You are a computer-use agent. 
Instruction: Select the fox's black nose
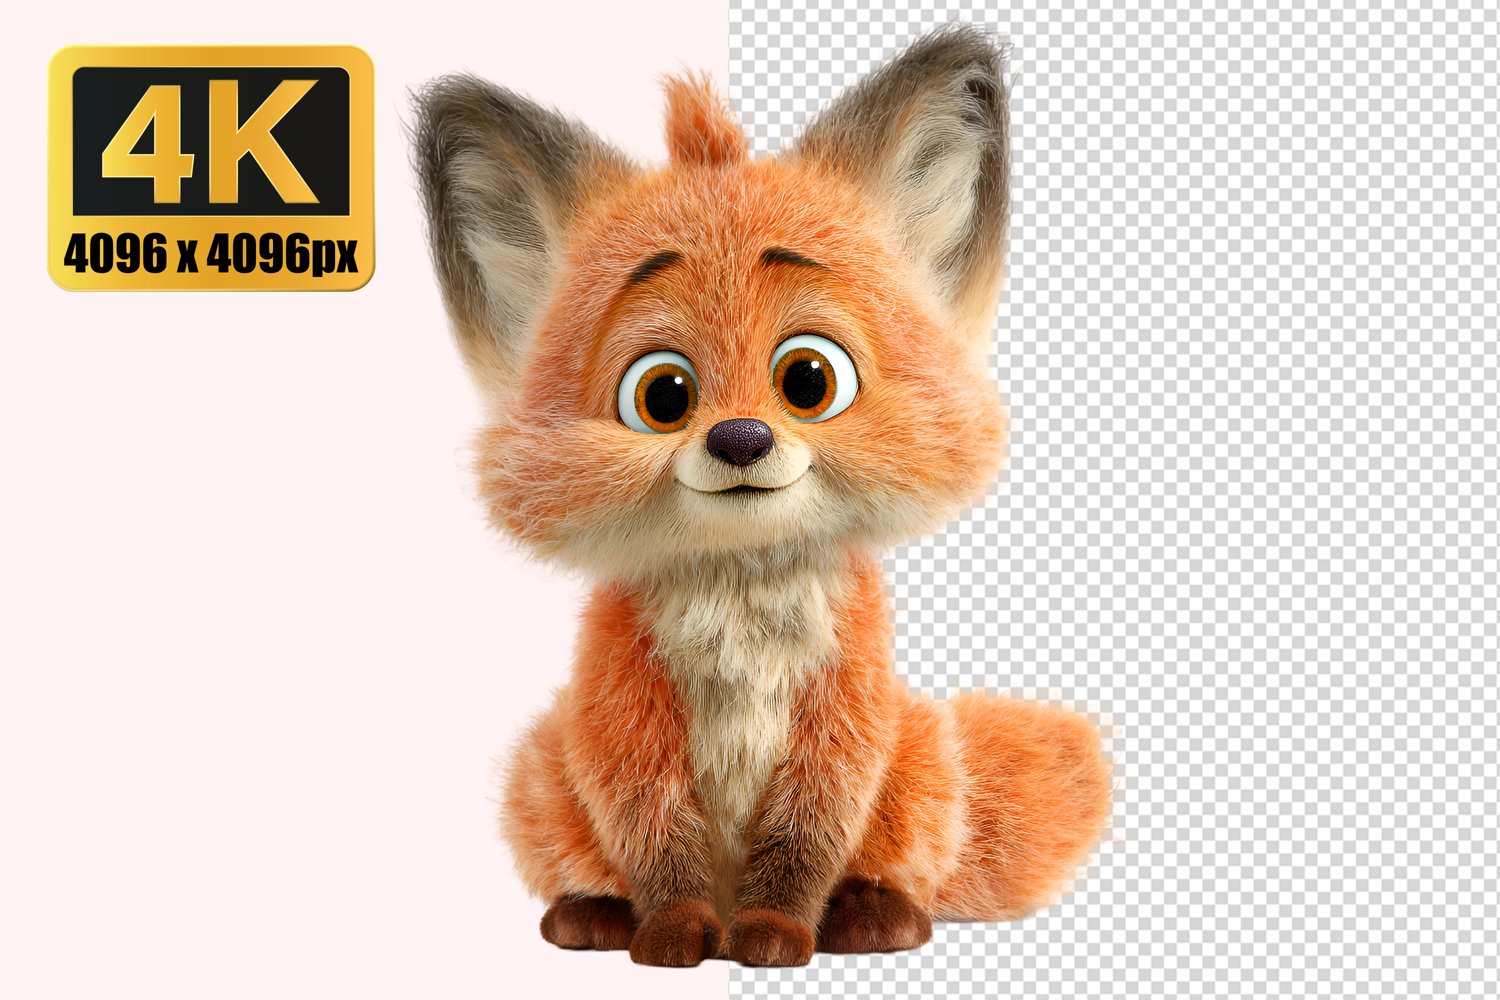click(741, 440)
